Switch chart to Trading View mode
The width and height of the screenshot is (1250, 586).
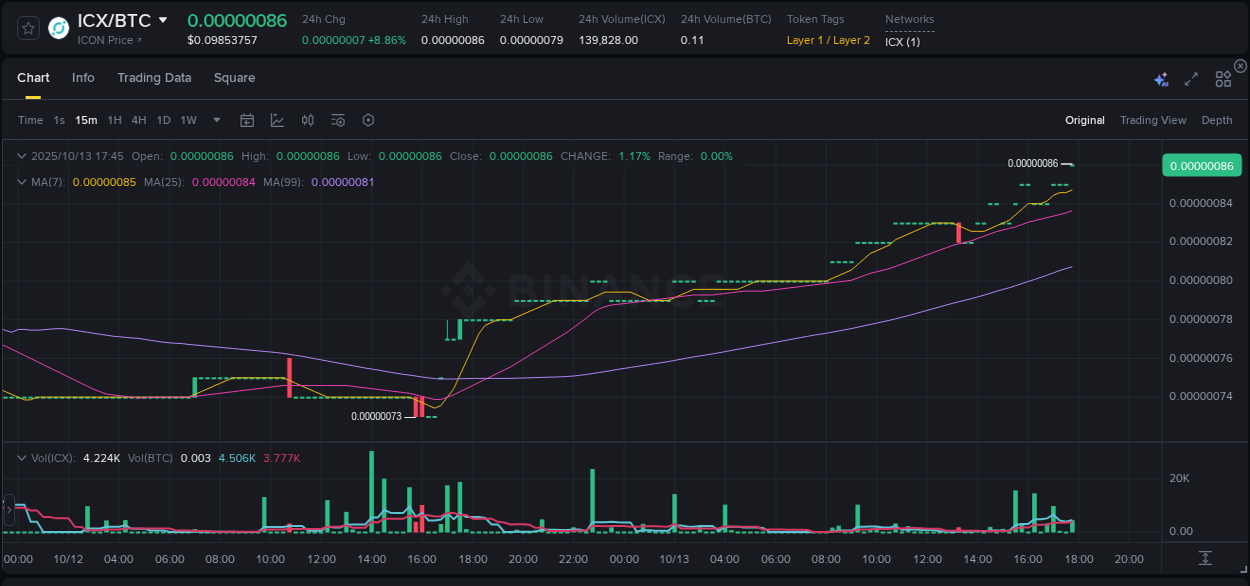1153,120
